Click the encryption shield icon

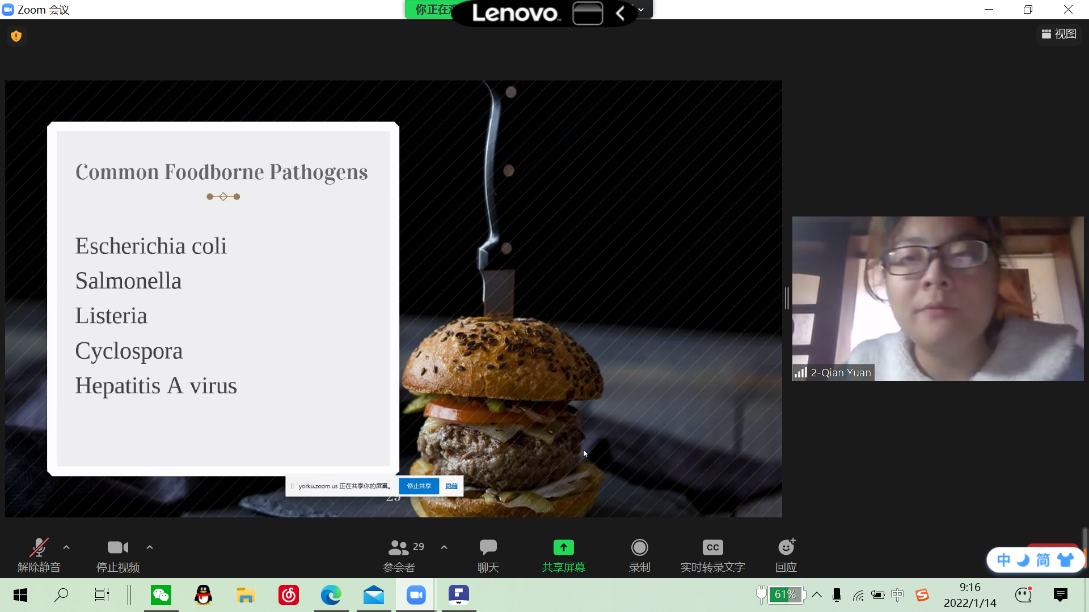[x=16, y=36]
